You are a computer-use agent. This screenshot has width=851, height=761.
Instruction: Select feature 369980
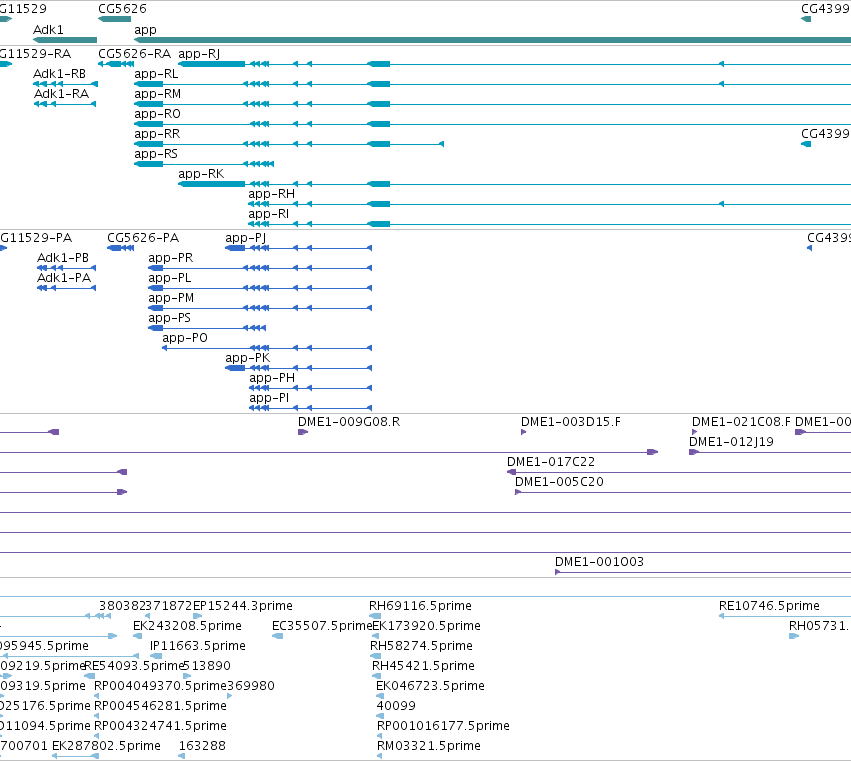pos(230,696)
